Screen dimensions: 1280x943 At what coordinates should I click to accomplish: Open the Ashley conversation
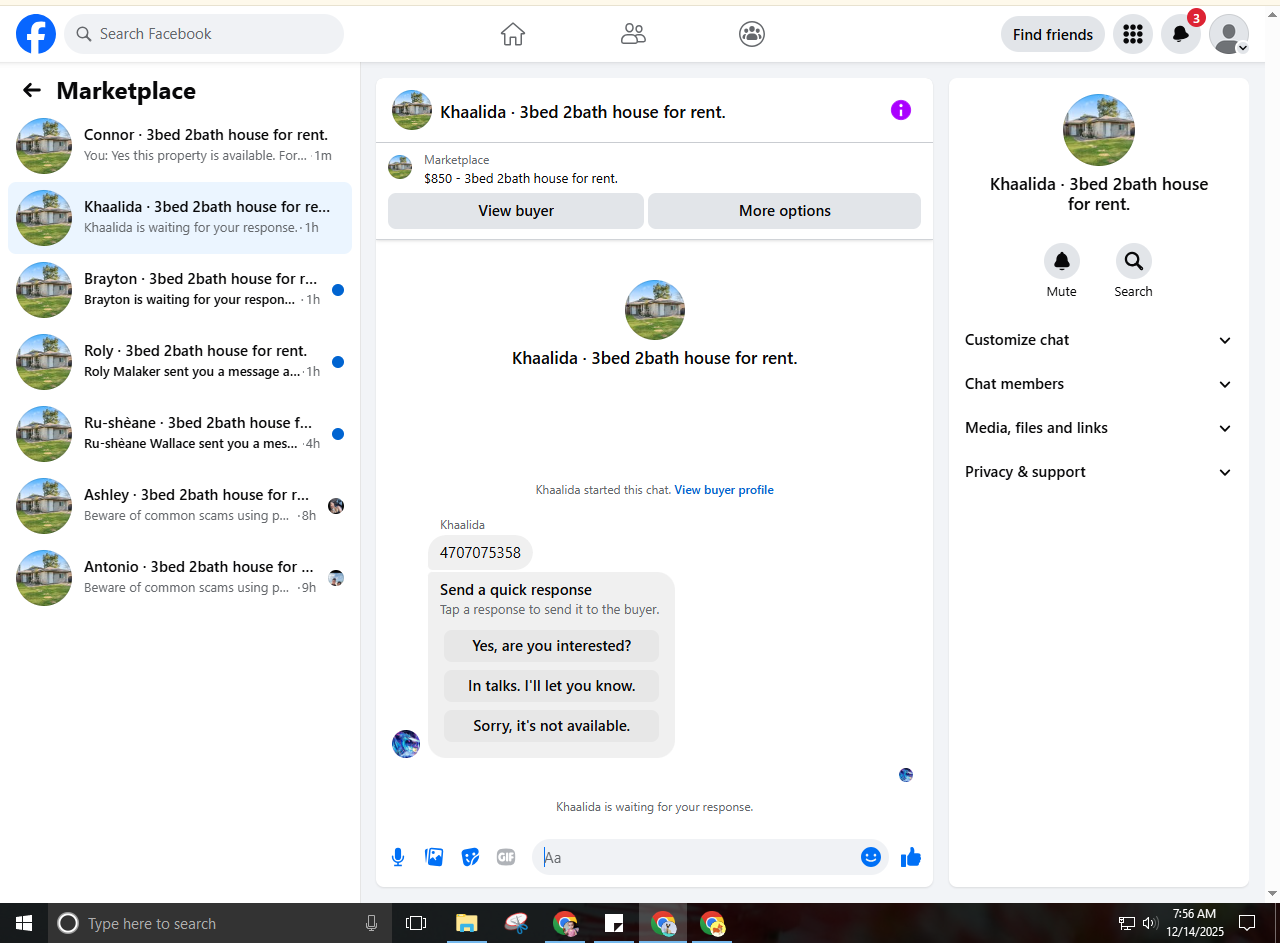180,506
